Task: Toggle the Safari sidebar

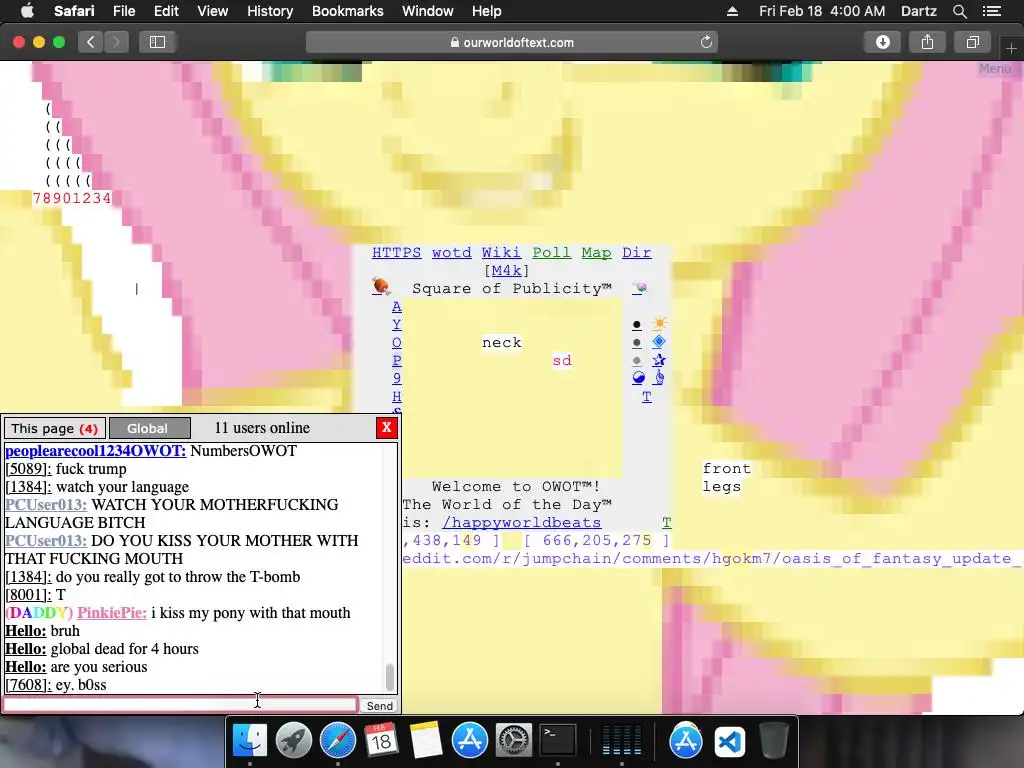Action: coord(157,42)
